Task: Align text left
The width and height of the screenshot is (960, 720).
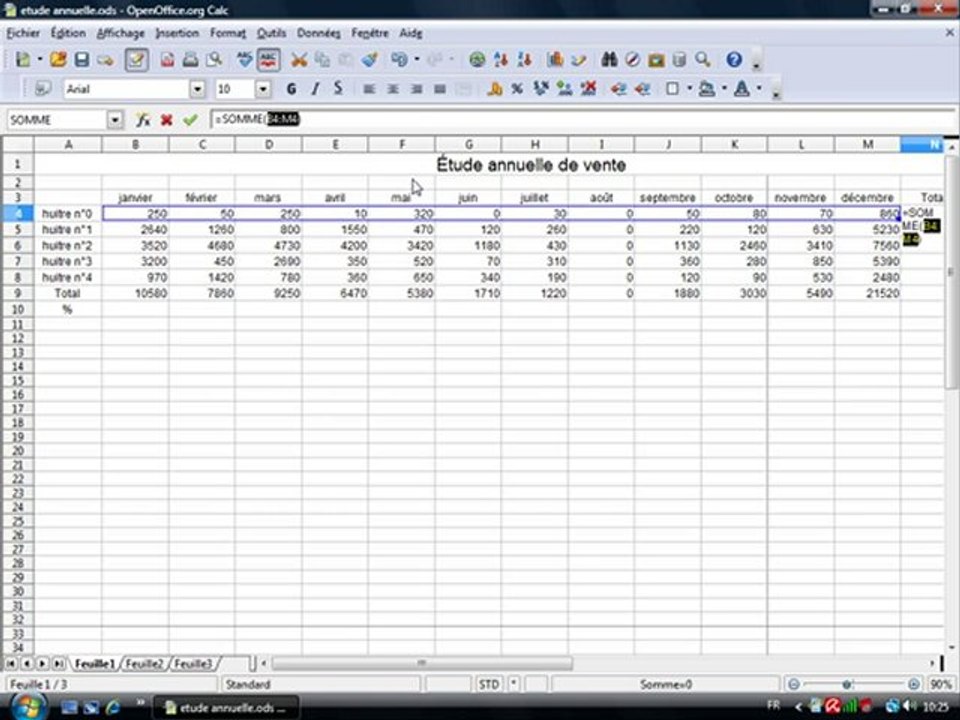Action: [369, 89]
